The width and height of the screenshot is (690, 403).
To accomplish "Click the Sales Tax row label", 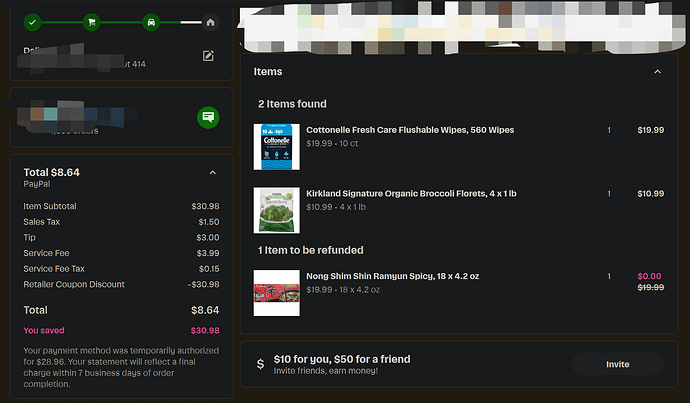I will coord(41,222).
